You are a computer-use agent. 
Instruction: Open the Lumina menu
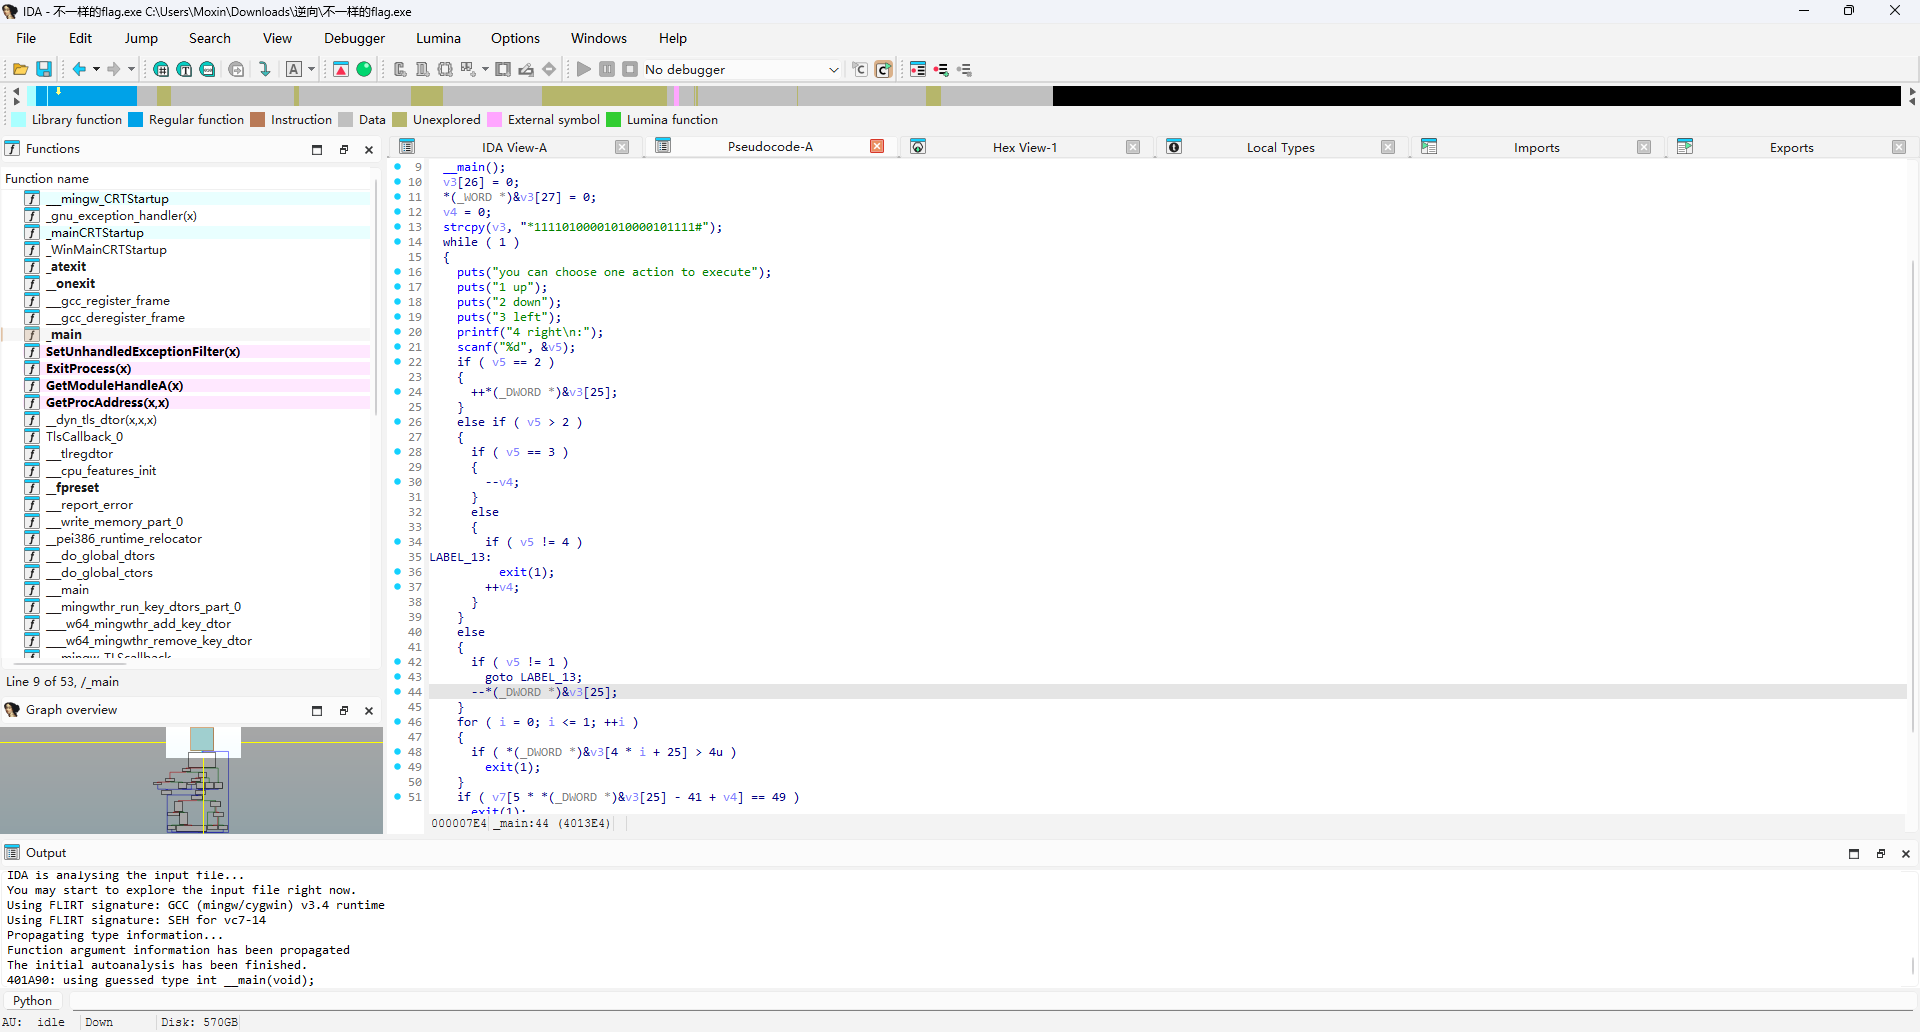point(438,38)
